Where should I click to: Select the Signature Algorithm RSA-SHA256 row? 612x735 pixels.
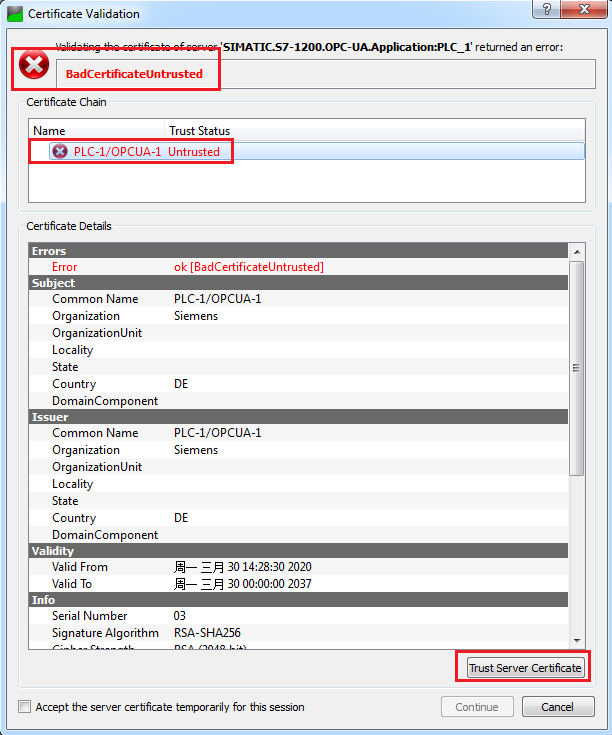pos(206,633)
